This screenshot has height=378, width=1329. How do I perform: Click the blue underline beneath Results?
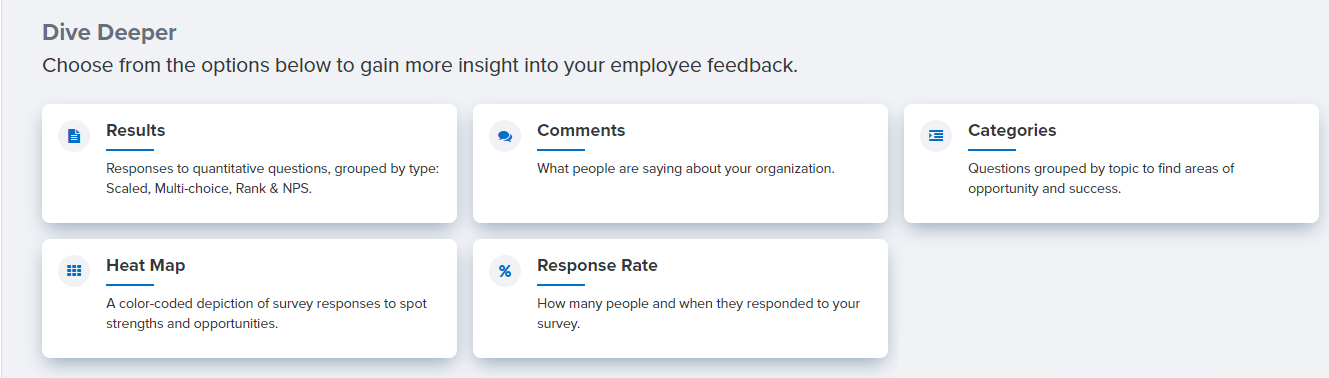click(x=130, y=149)
